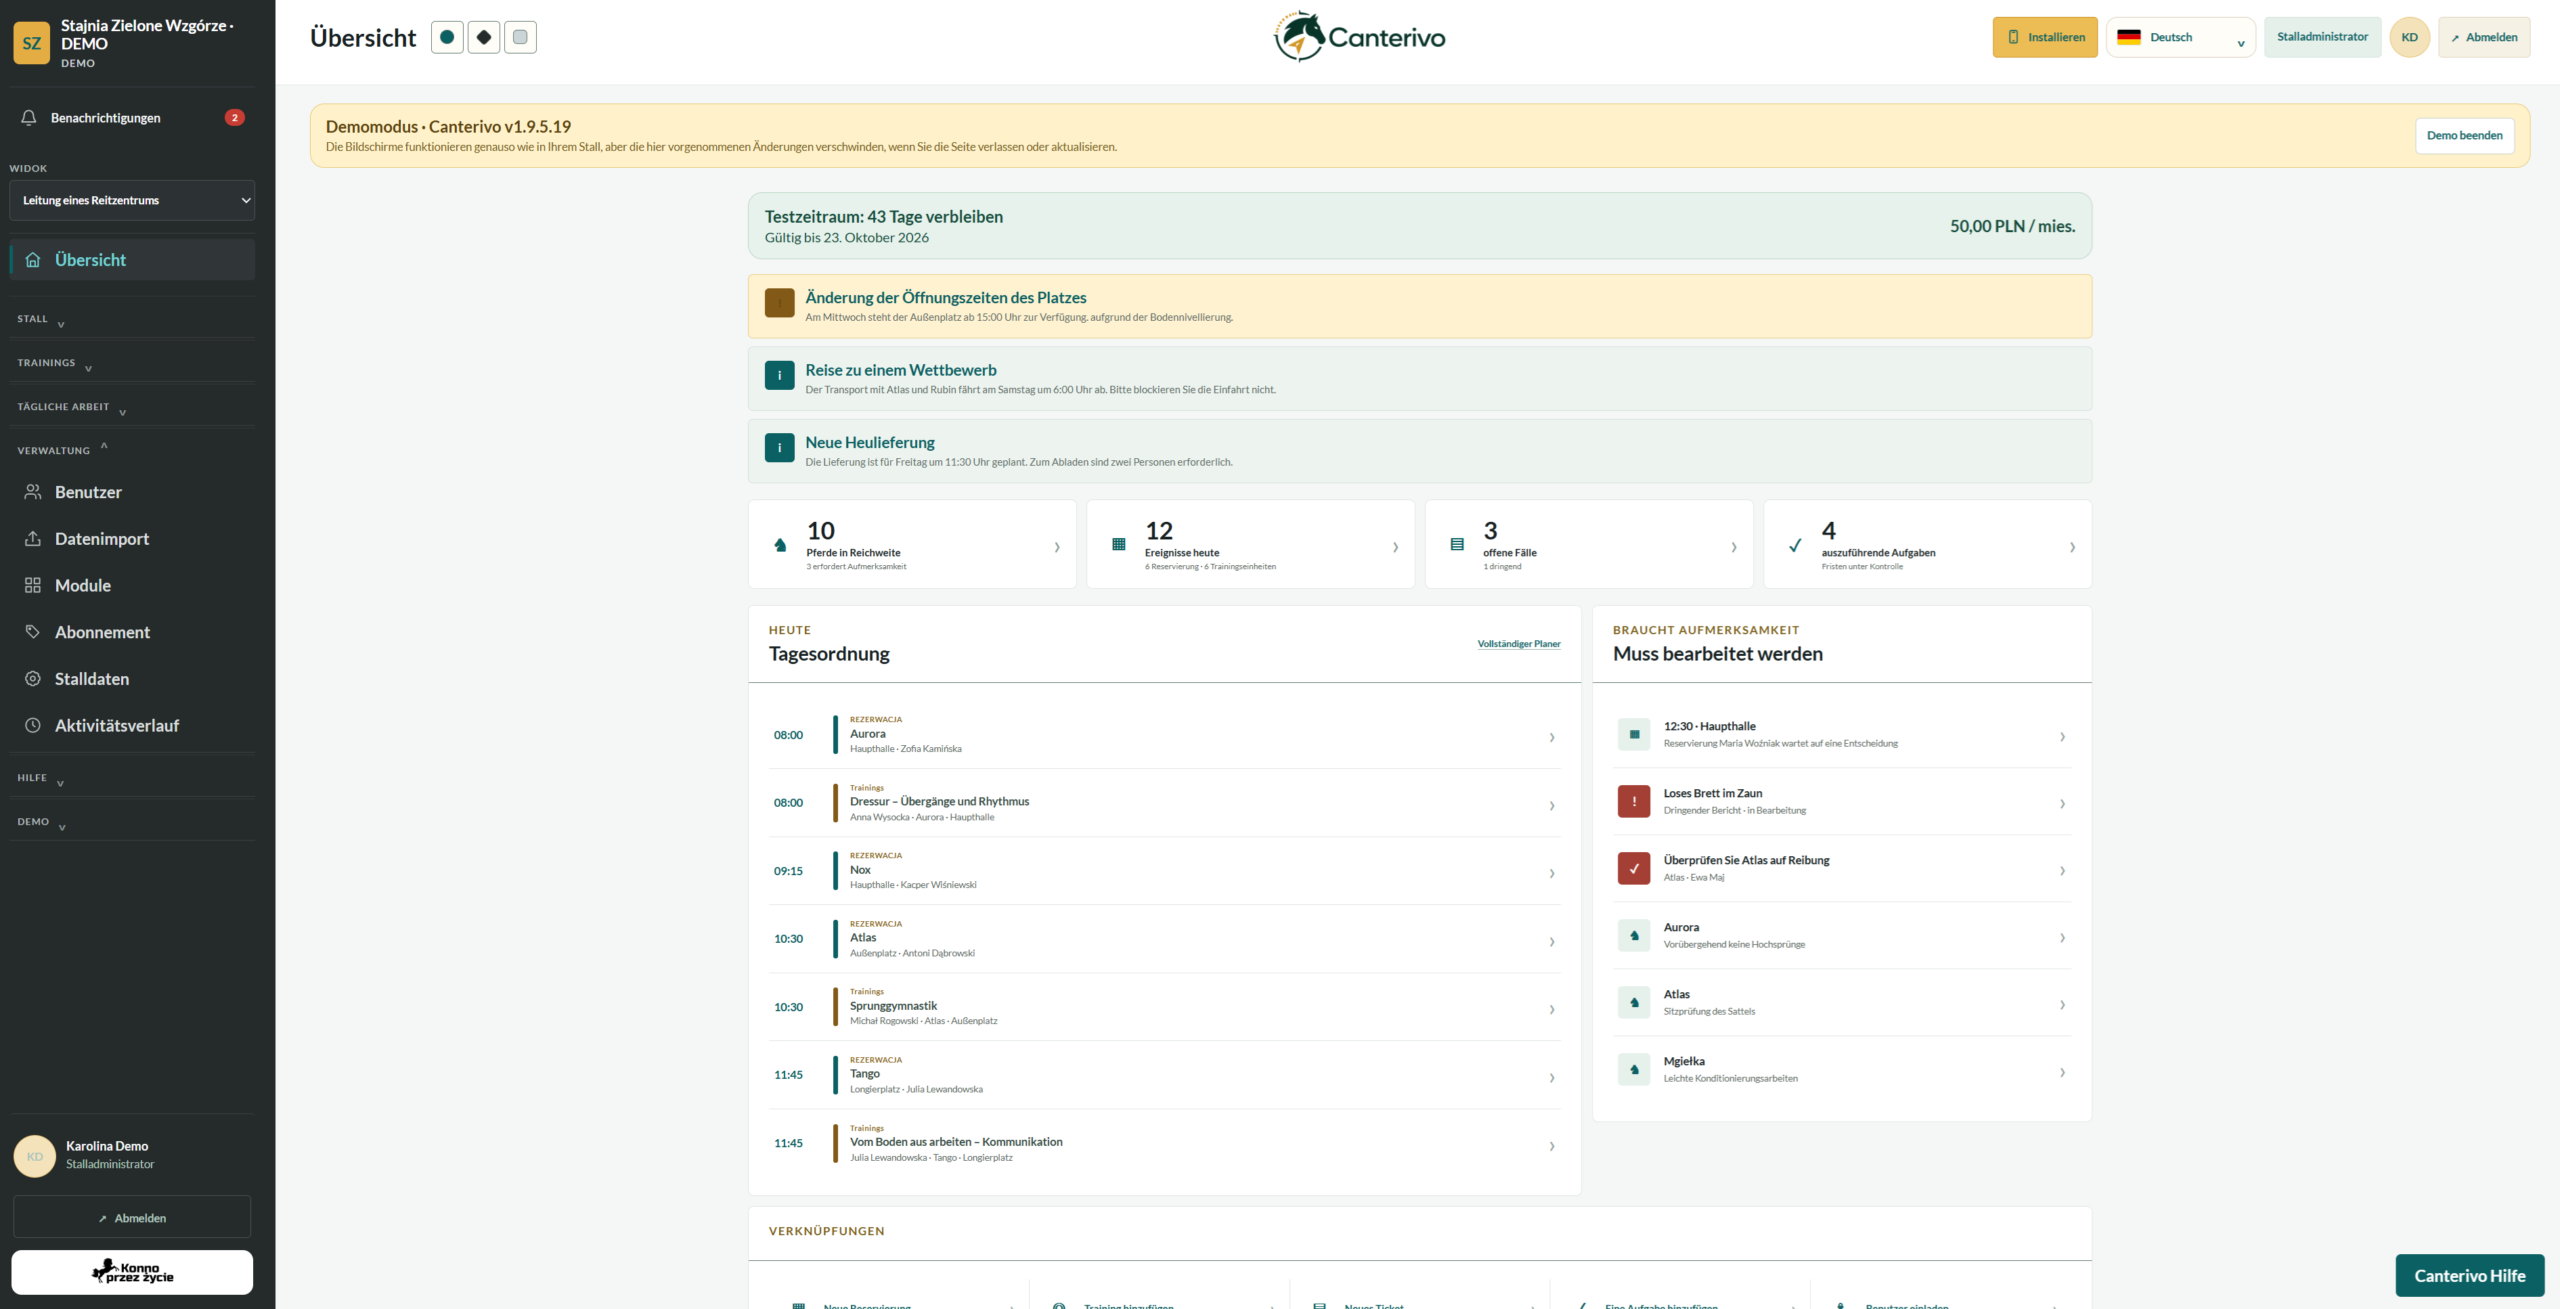Screen dimensions: 2560x1309
Task: Collapse the VERWALTUNG sidebar section
Action: pyautogui.click(x=132, y=450)
